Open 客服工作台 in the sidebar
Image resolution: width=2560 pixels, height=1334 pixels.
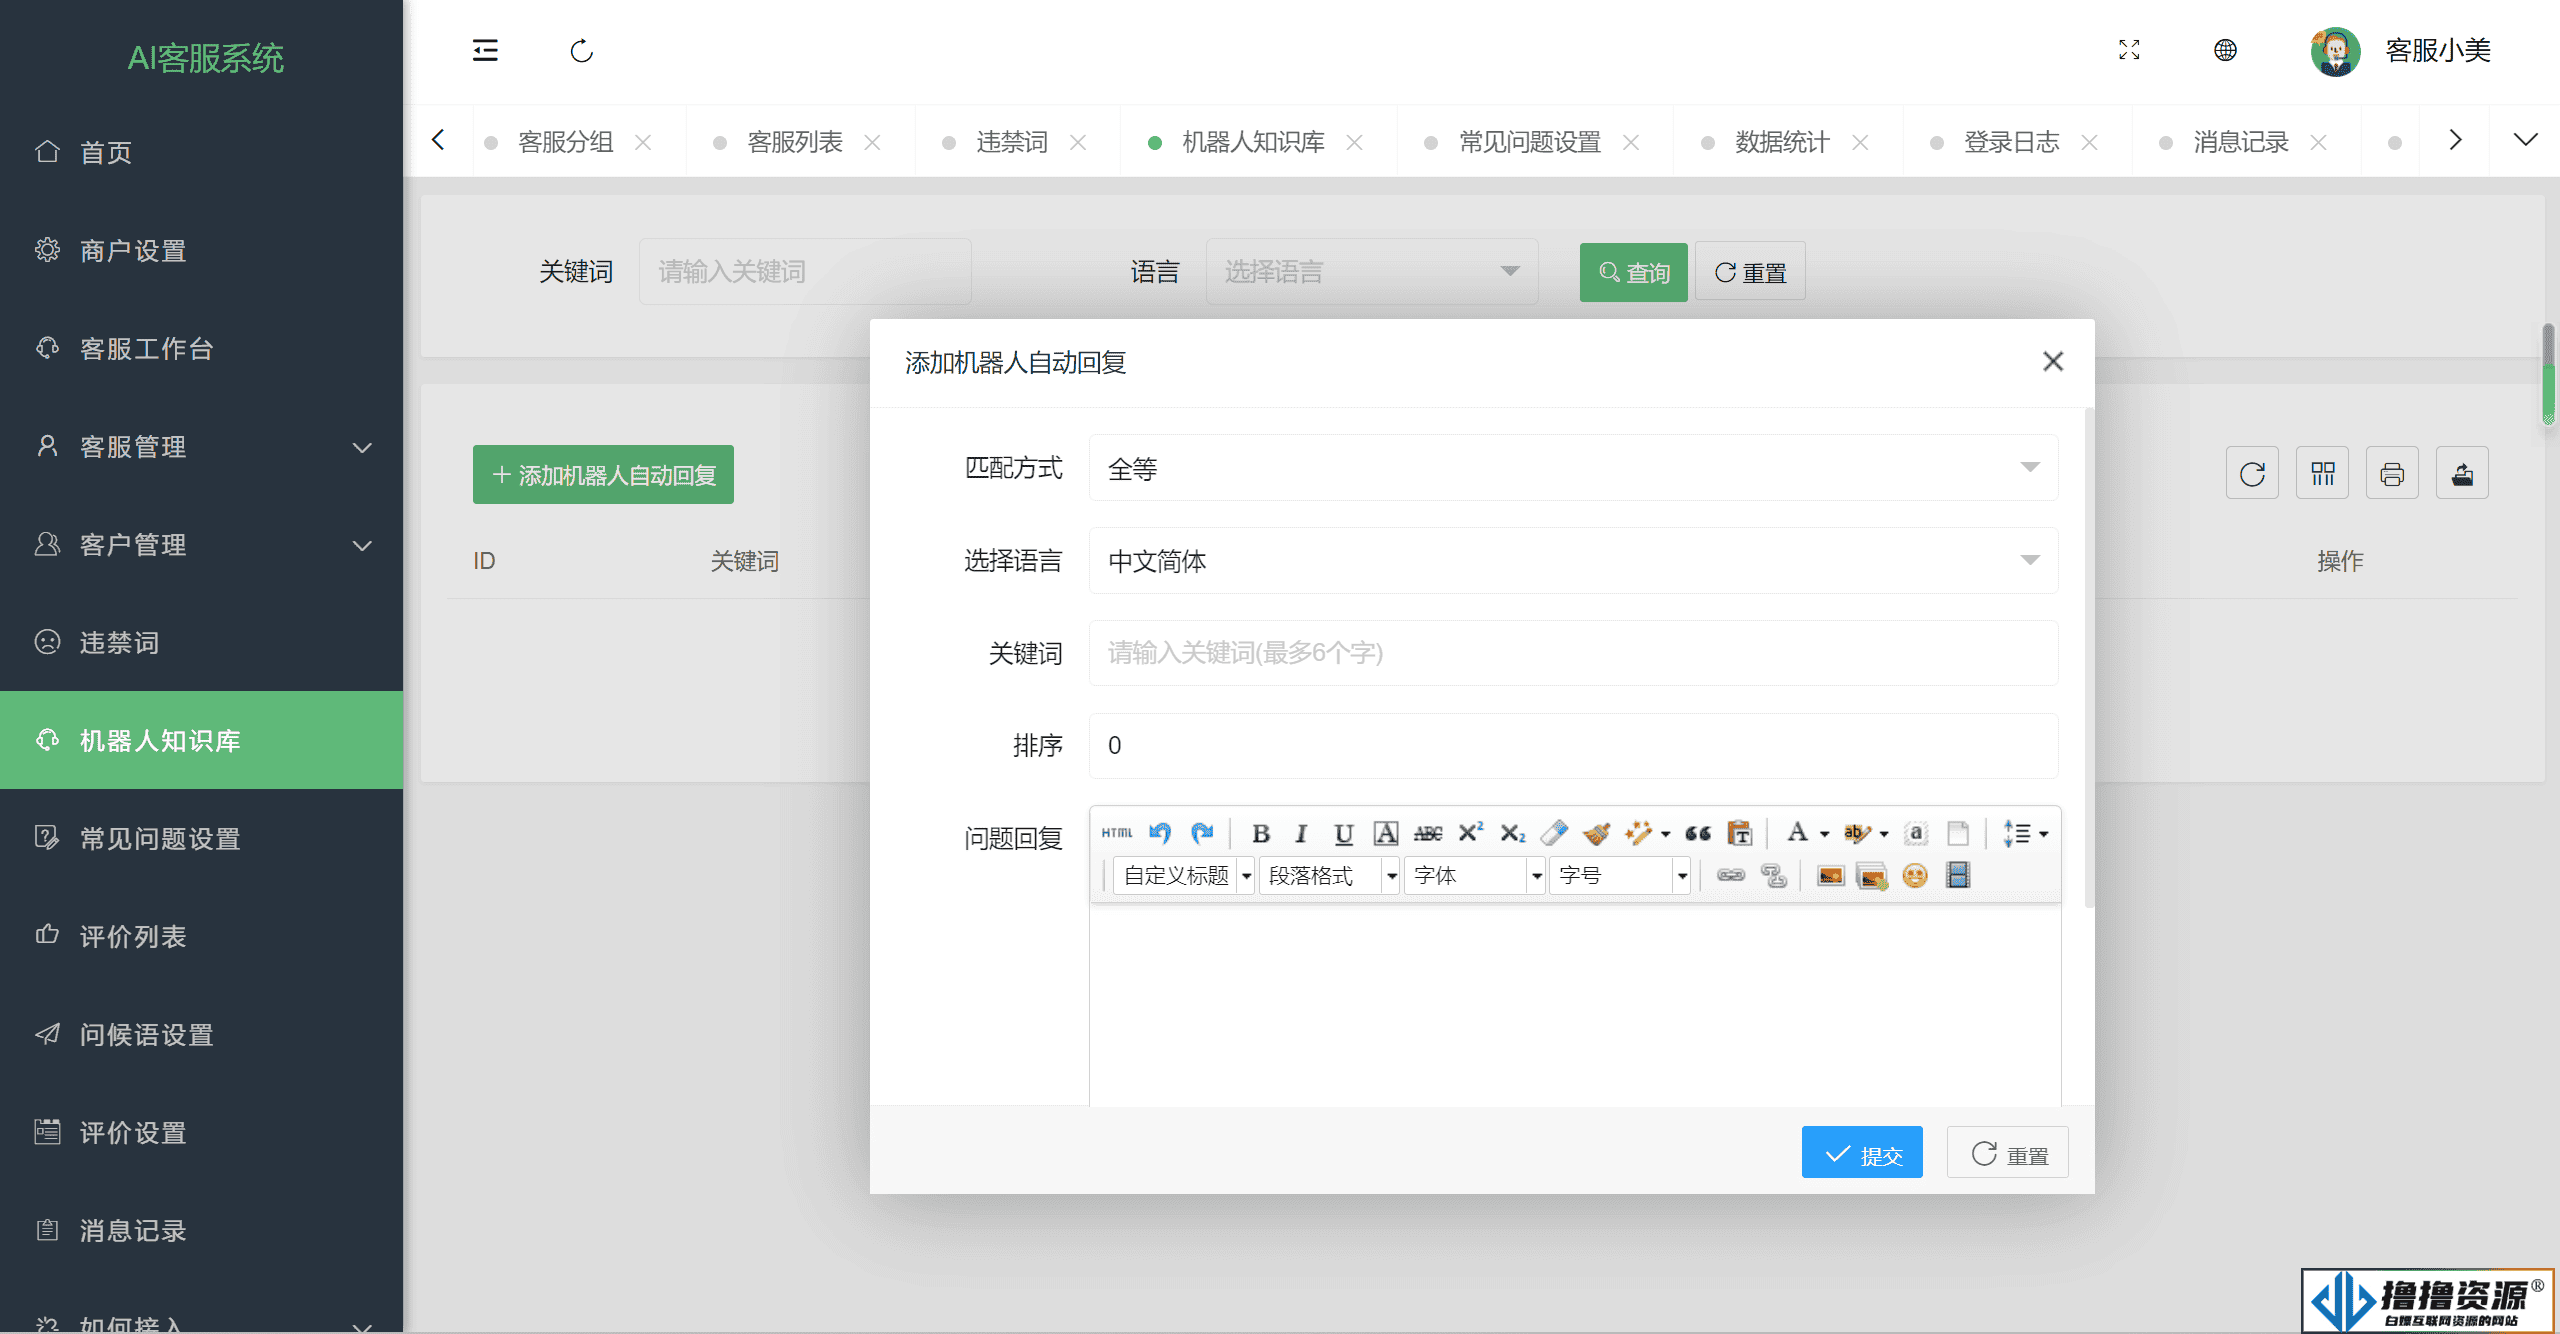pyautogui.click(x=201, y=349)
